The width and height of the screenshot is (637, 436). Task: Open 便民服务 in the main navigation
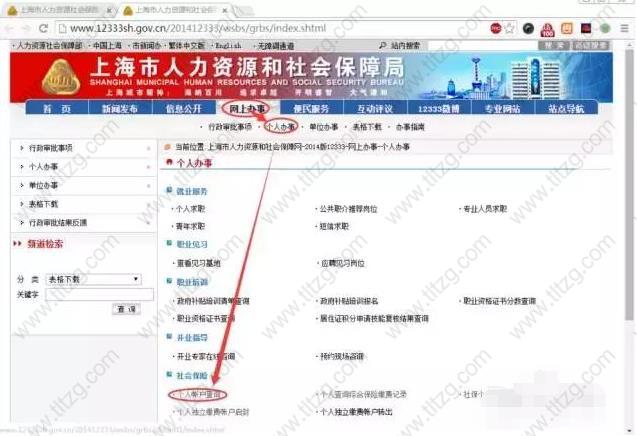point(311,108)
